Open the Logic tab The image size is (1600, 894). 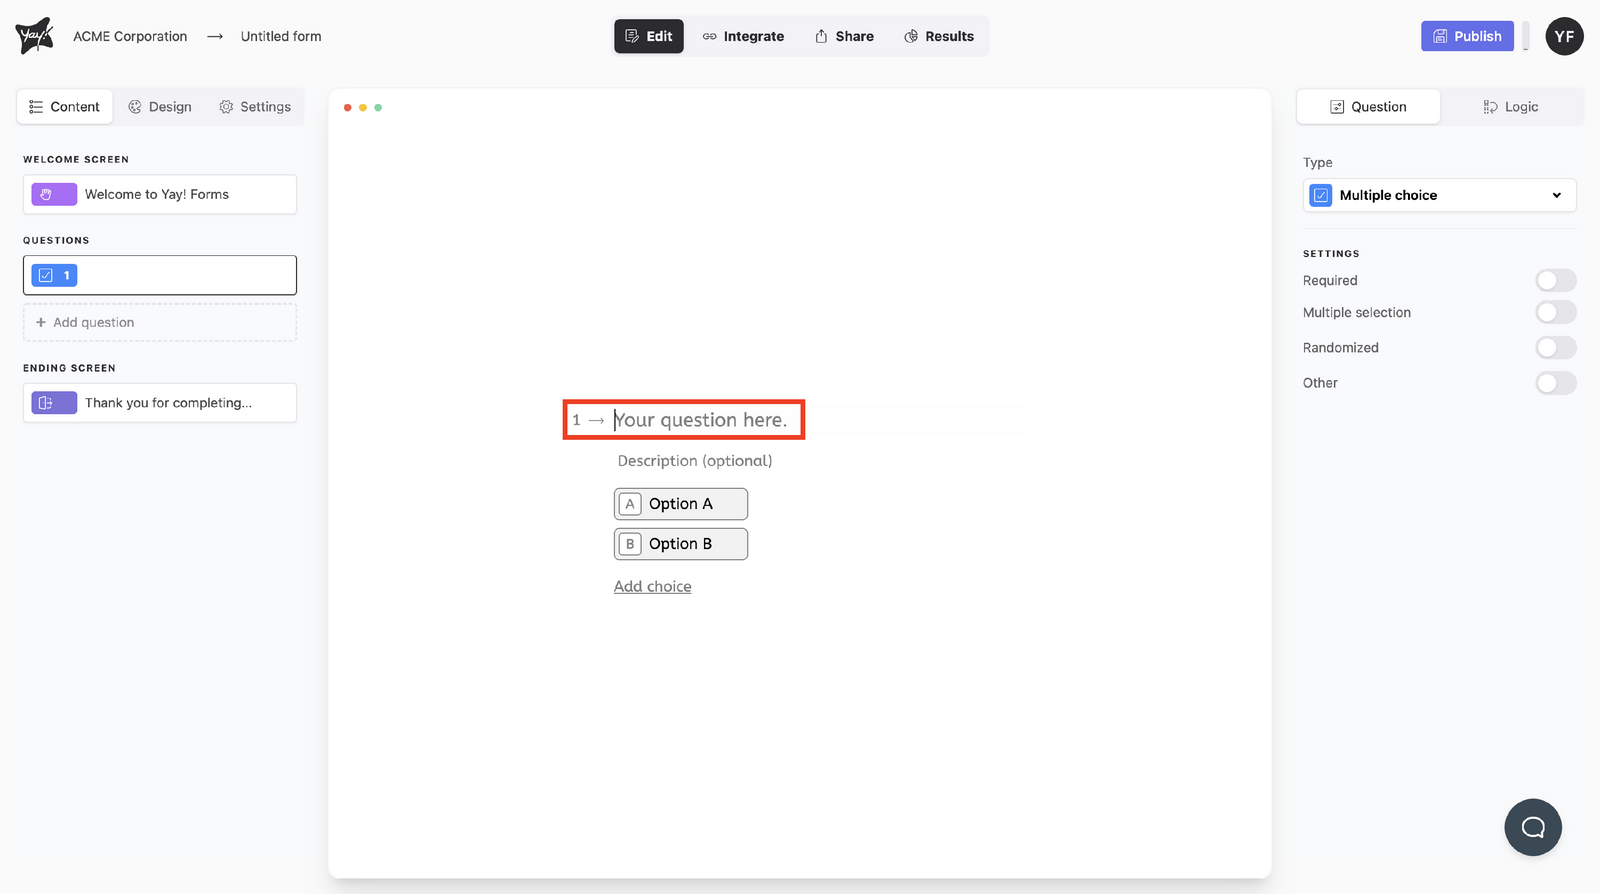point(1511,107)
